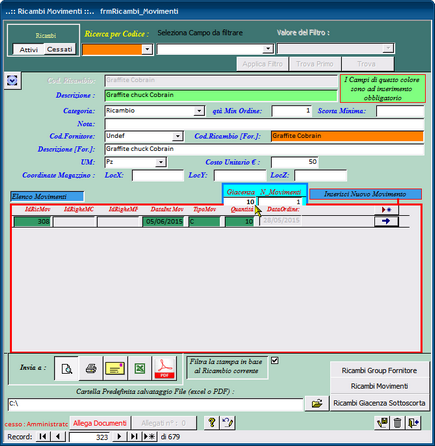Go to previous record arrow
This screenshot has height=446, width=435.
click(x=58, y=436)
